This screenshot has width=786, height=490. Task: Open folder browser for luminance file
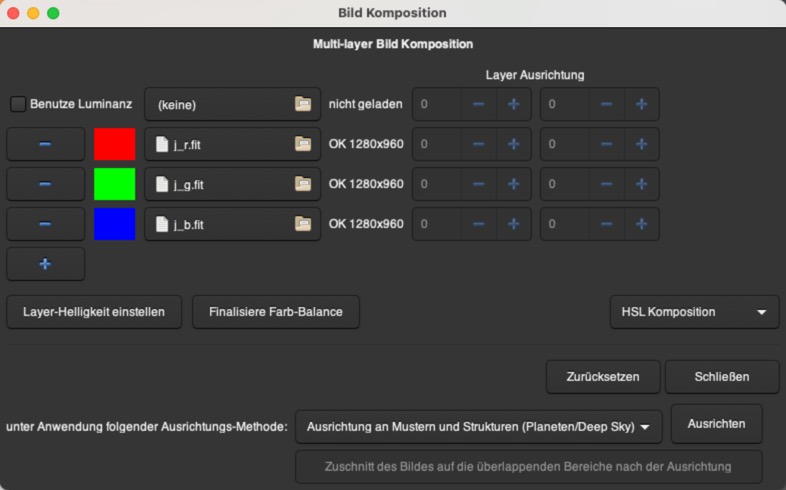tap(303, 104)
